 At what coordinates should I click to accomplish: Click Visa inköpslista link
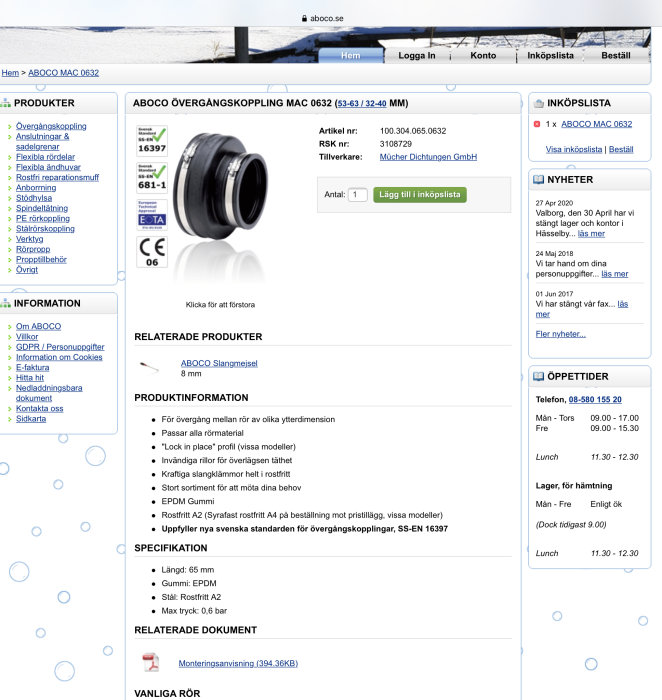click(574, 150)
